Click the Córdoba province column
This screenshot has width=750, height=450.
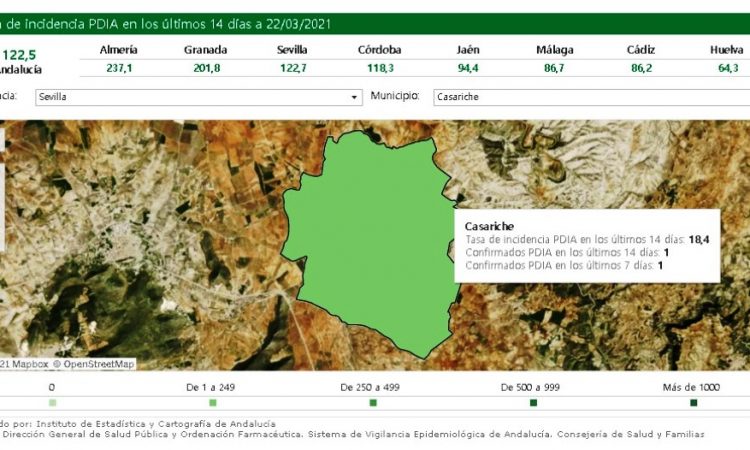[380, 59]
